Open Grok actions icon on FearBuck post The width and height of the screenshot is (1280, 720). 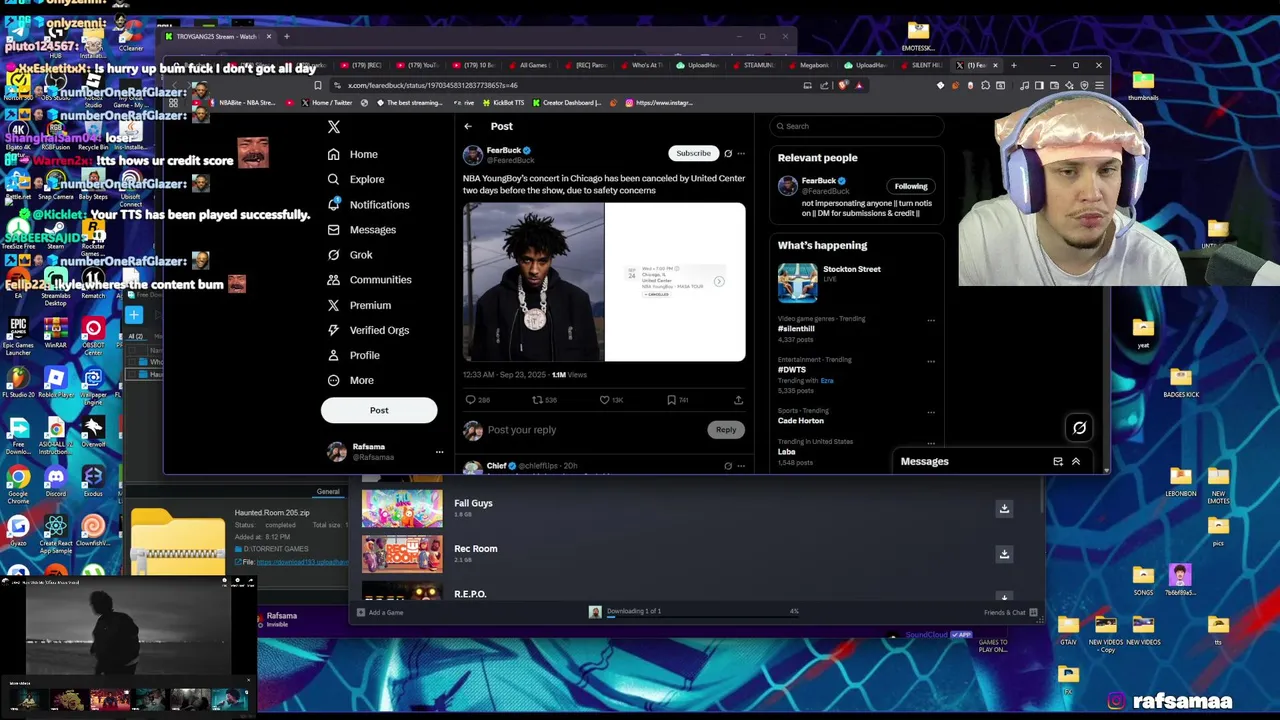click(x=728, y=154)
